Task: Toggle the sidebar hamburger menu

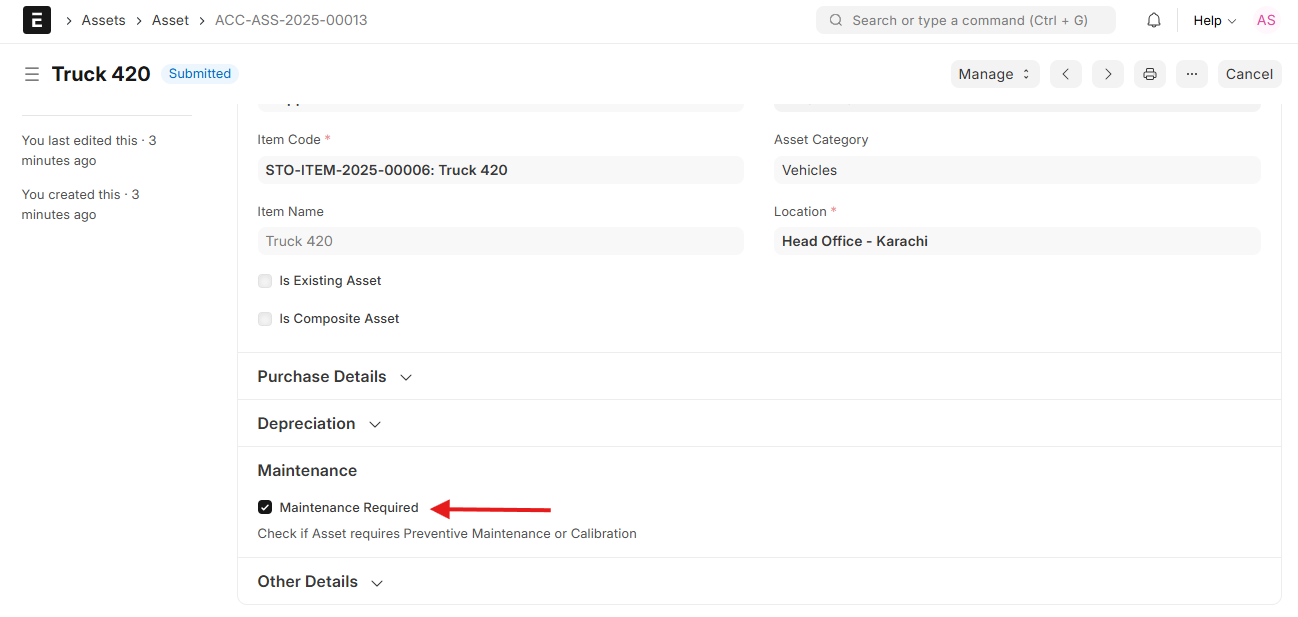Action: click(x=32, y=74)
